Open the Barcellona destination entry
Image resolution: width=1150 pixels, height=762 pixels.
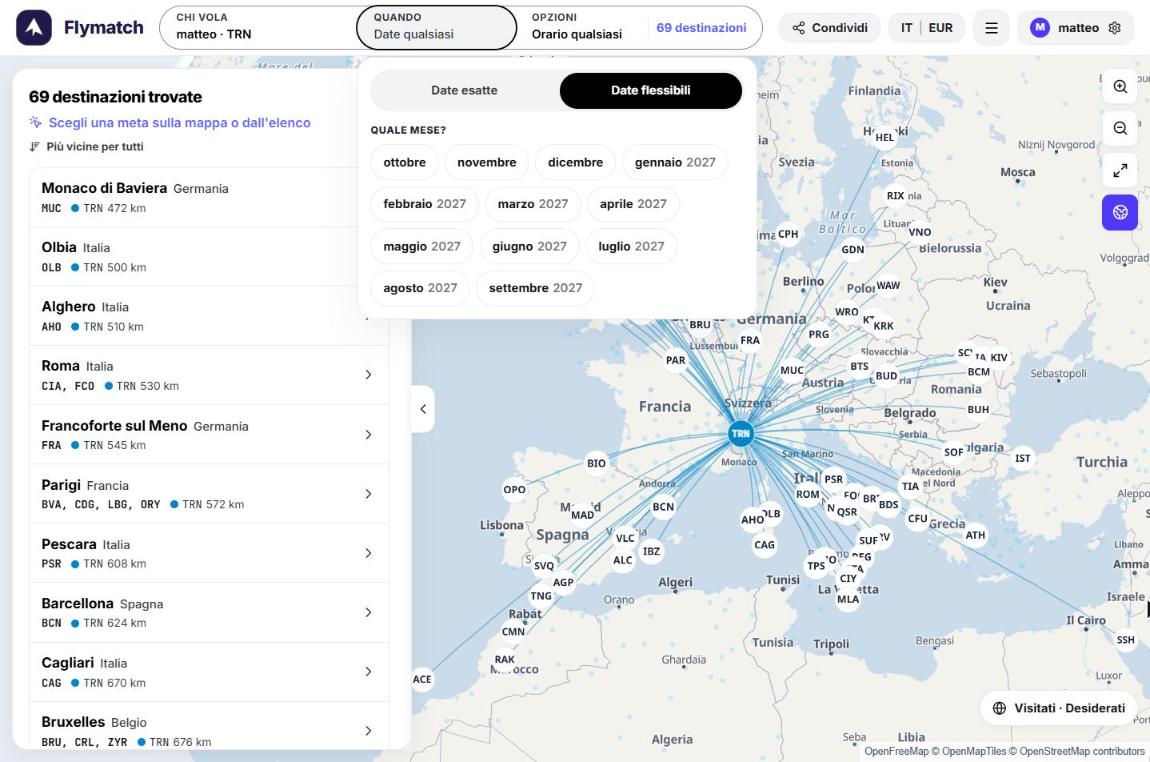coord(209,612)
